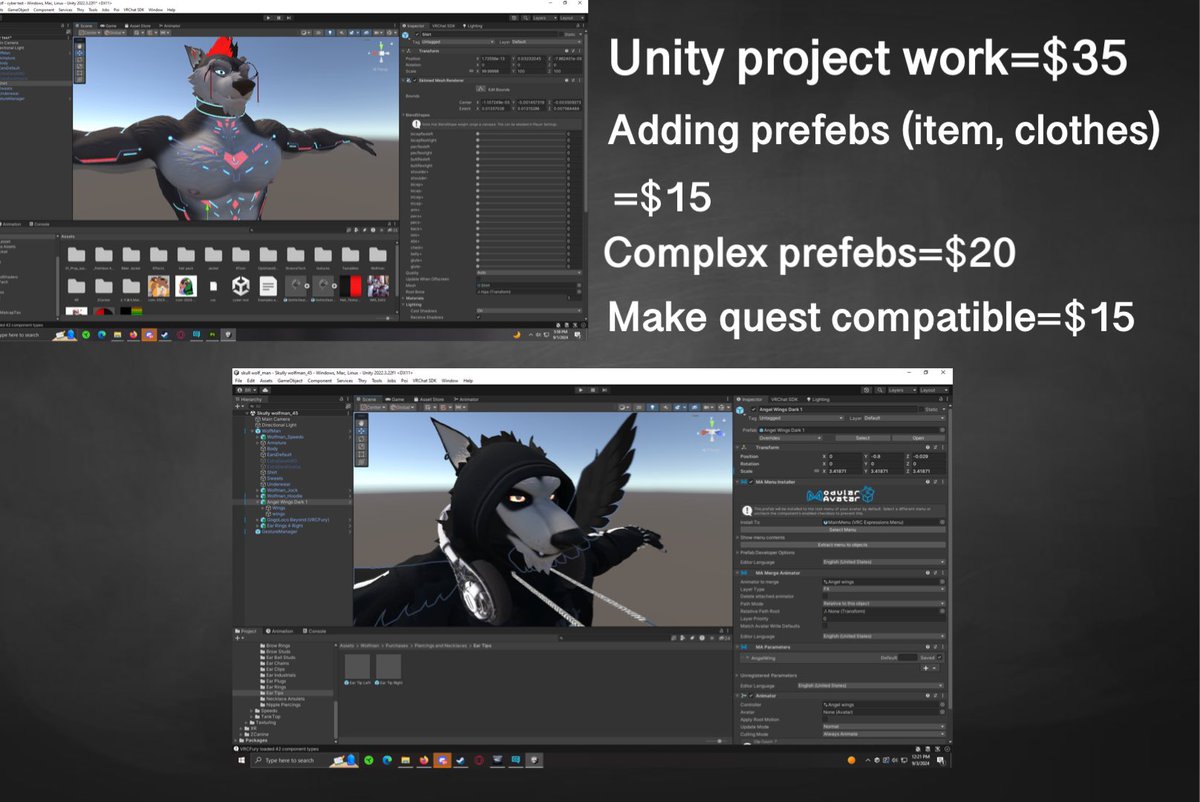Viewport: 1200px width, 802px height.
Task: Select the Scale tool in the Scene overlay
Action: pos(362,446)
